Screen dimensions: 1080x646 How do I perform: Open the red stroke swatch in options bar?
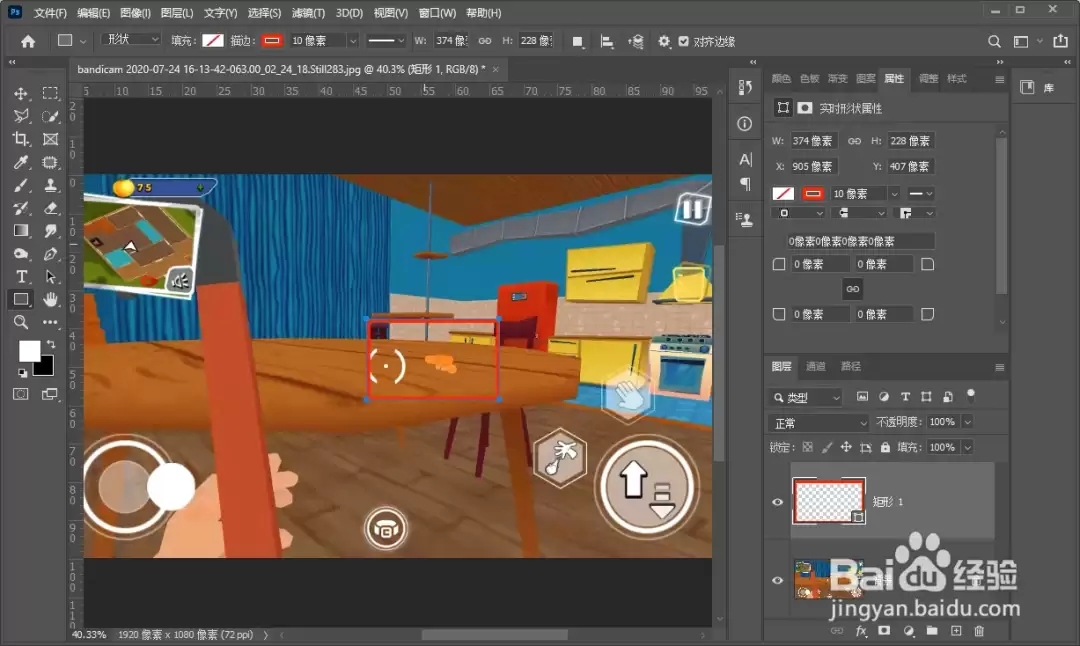pos(272,41)
